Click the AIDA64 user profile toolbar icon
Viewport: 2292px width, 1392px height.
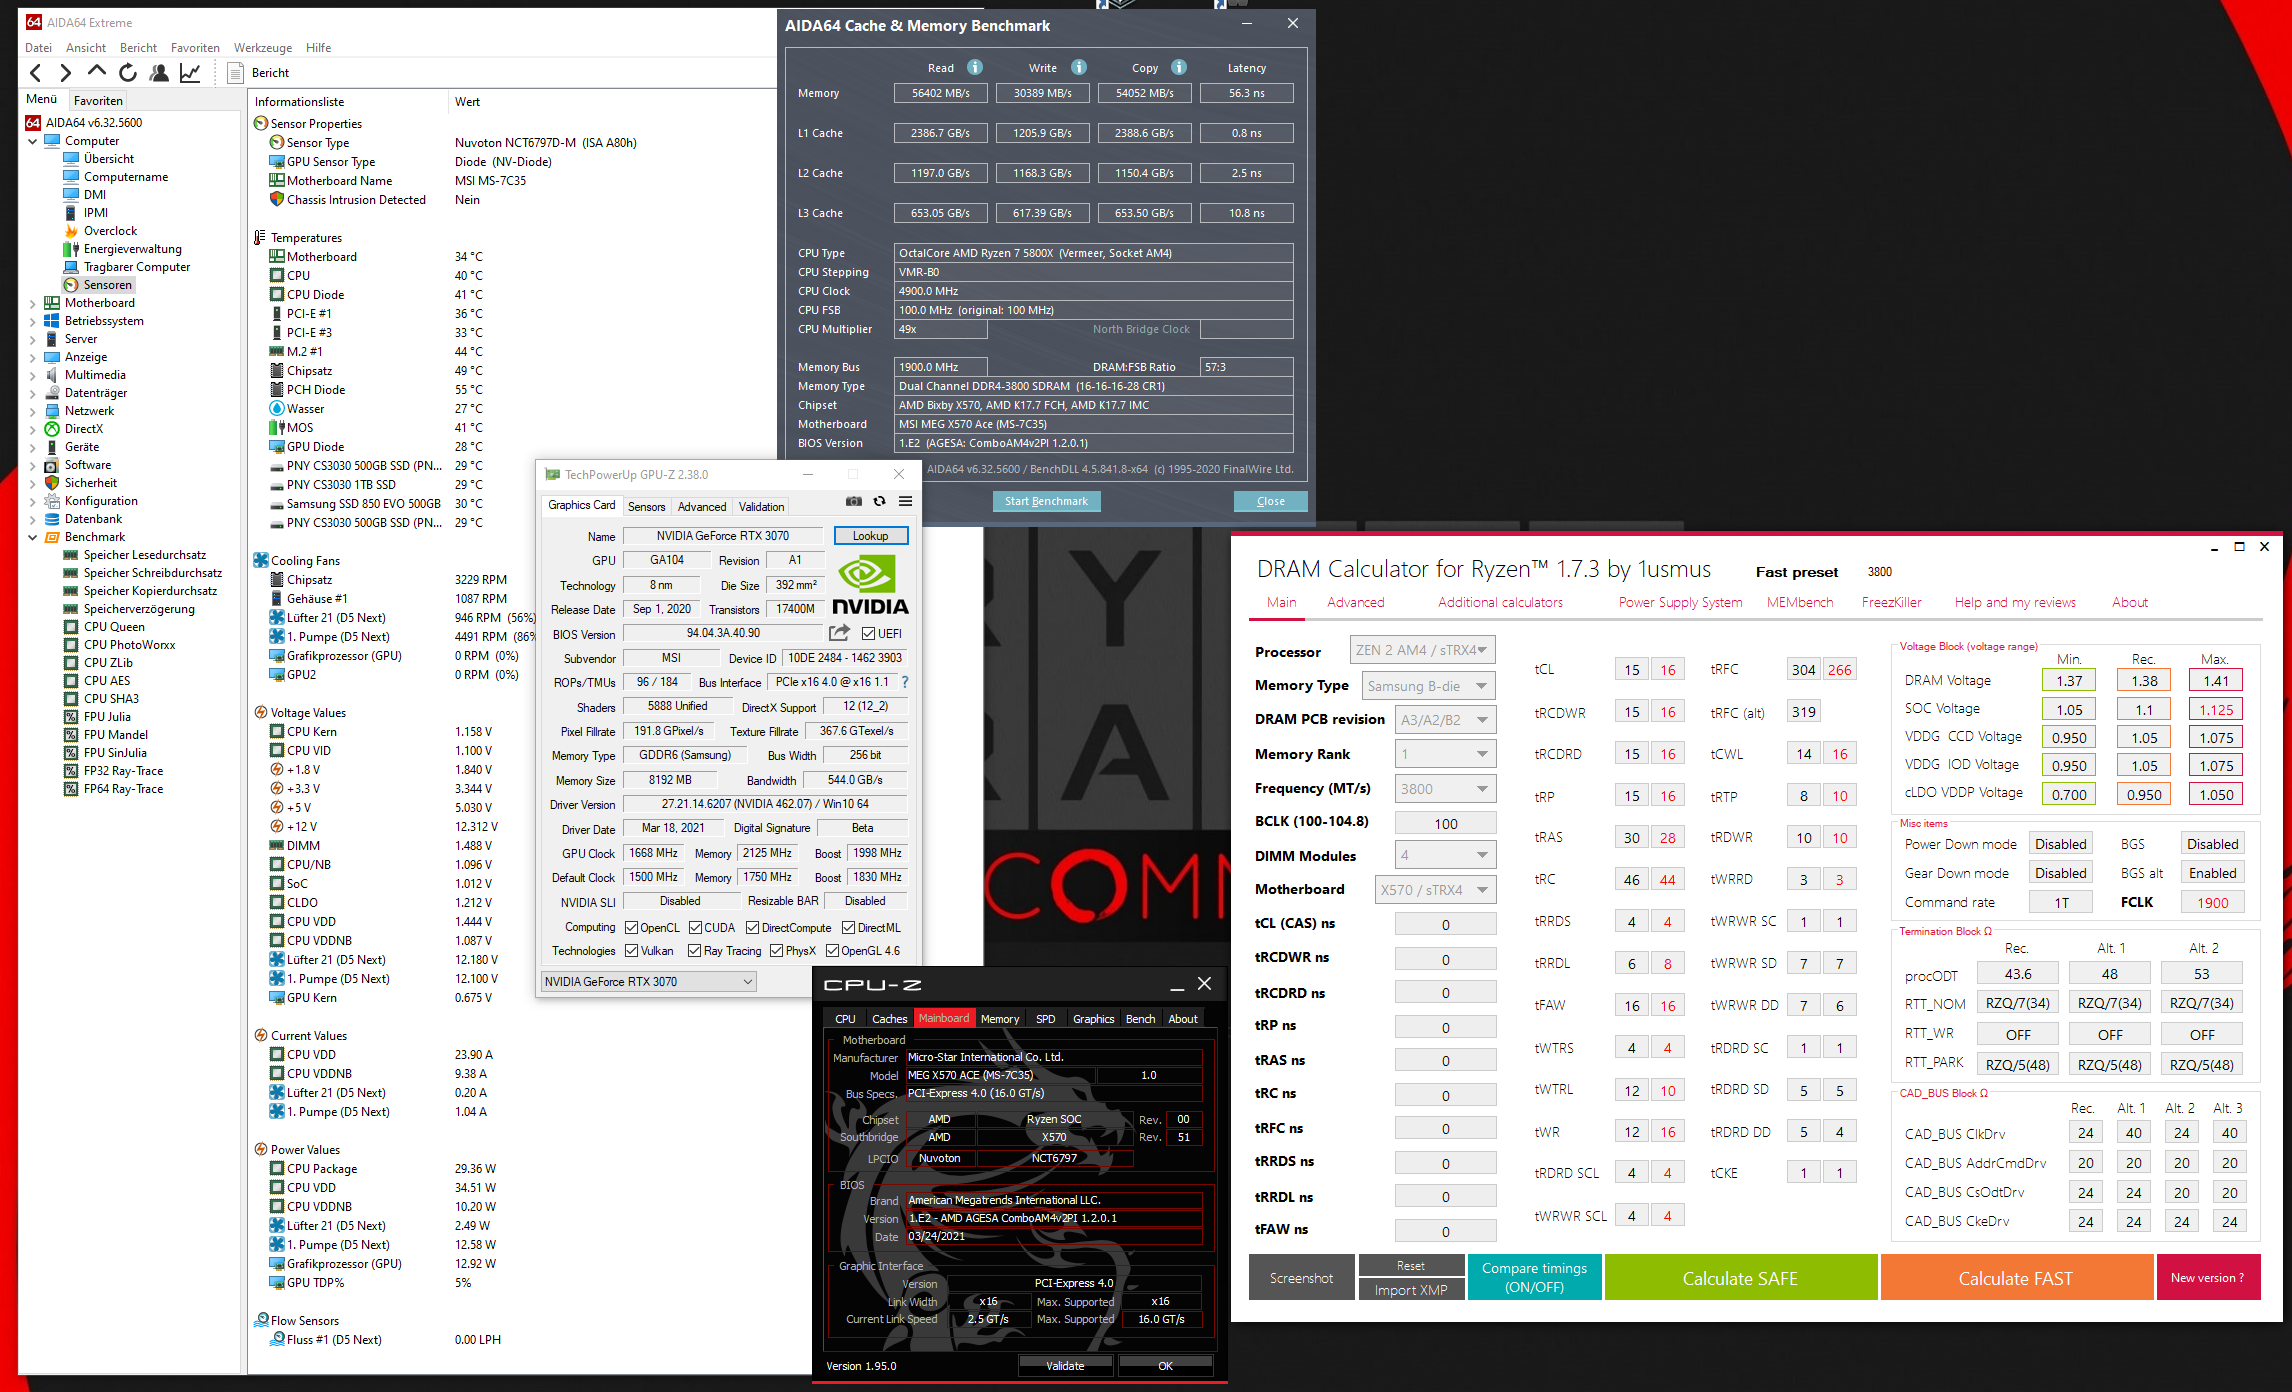(x=159, y=72)
